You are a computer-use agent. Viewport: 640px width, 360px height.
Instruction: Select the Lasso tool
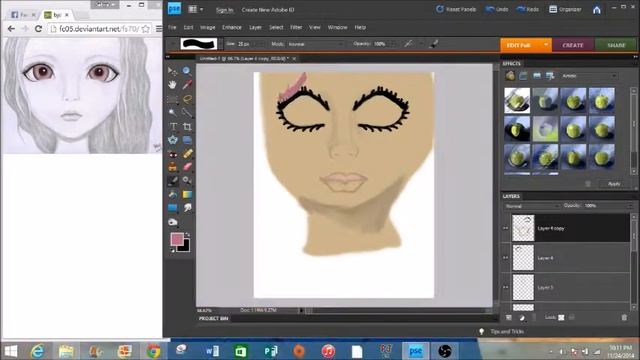[x=187, y=99]
